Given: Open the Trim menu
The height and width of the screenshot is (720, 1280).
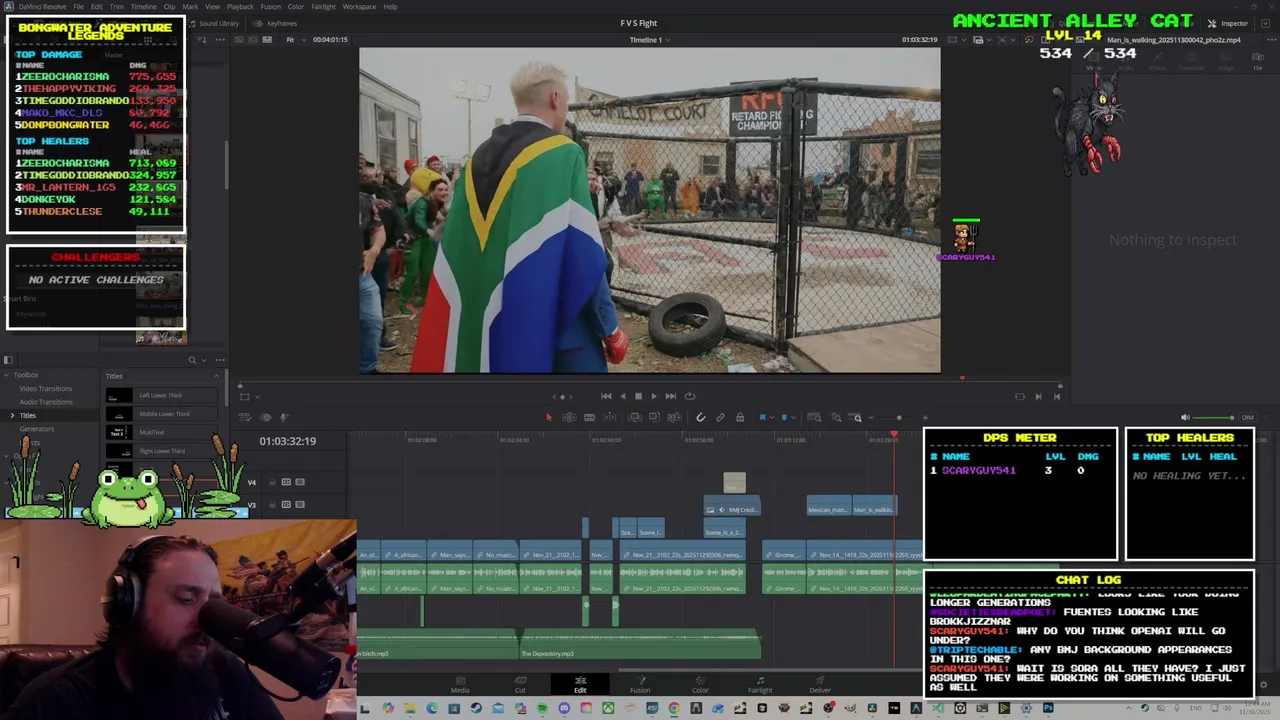Looking at the screenshot, I should (117, 7).
